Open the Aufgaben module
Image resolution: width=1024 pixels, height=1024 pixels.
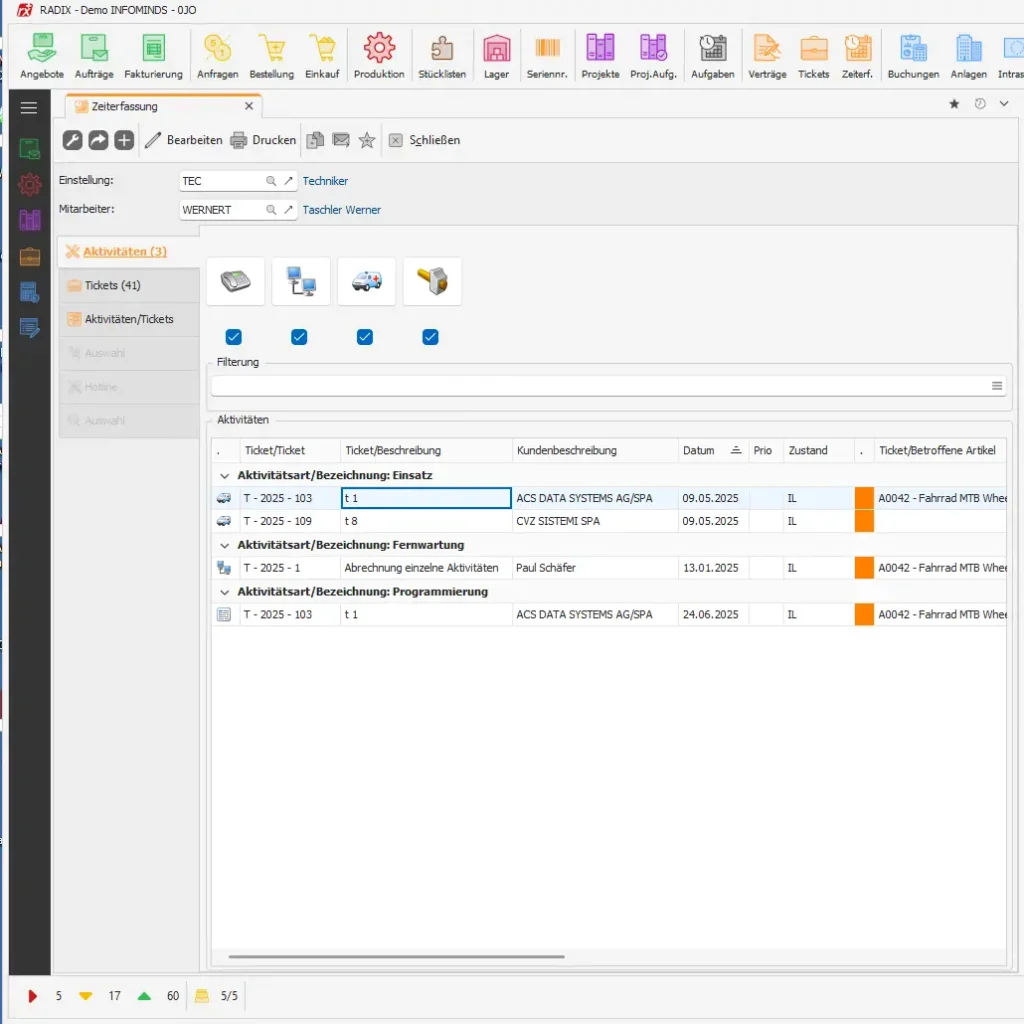coord(712,56)
